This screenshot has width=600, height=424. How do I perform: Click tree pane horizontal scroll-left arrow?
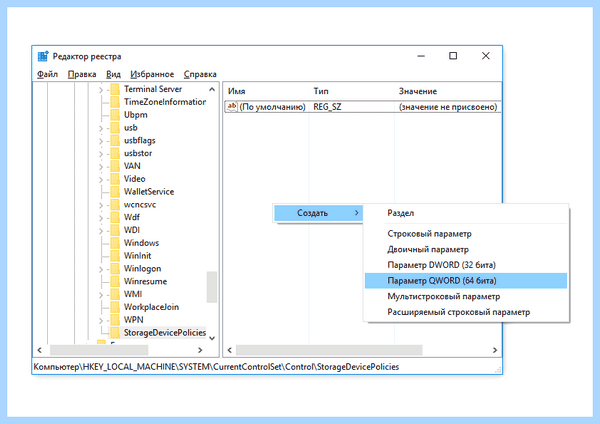pos(39,350)
